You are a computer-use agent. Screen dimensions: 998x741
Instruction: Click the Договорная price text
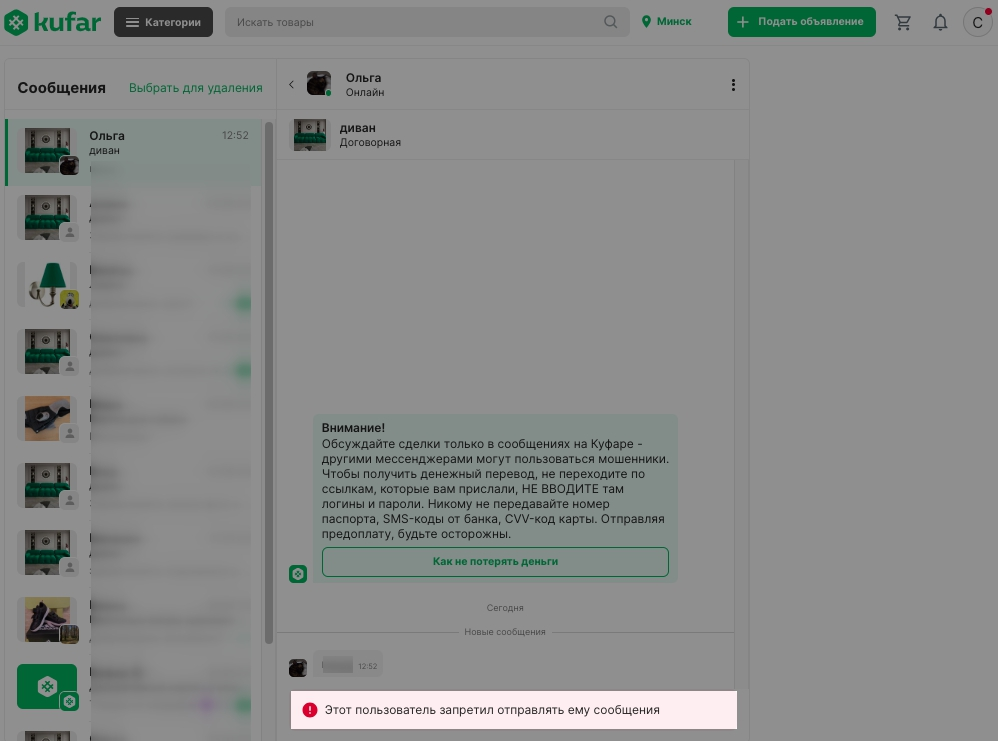click(x=370, y=143)
